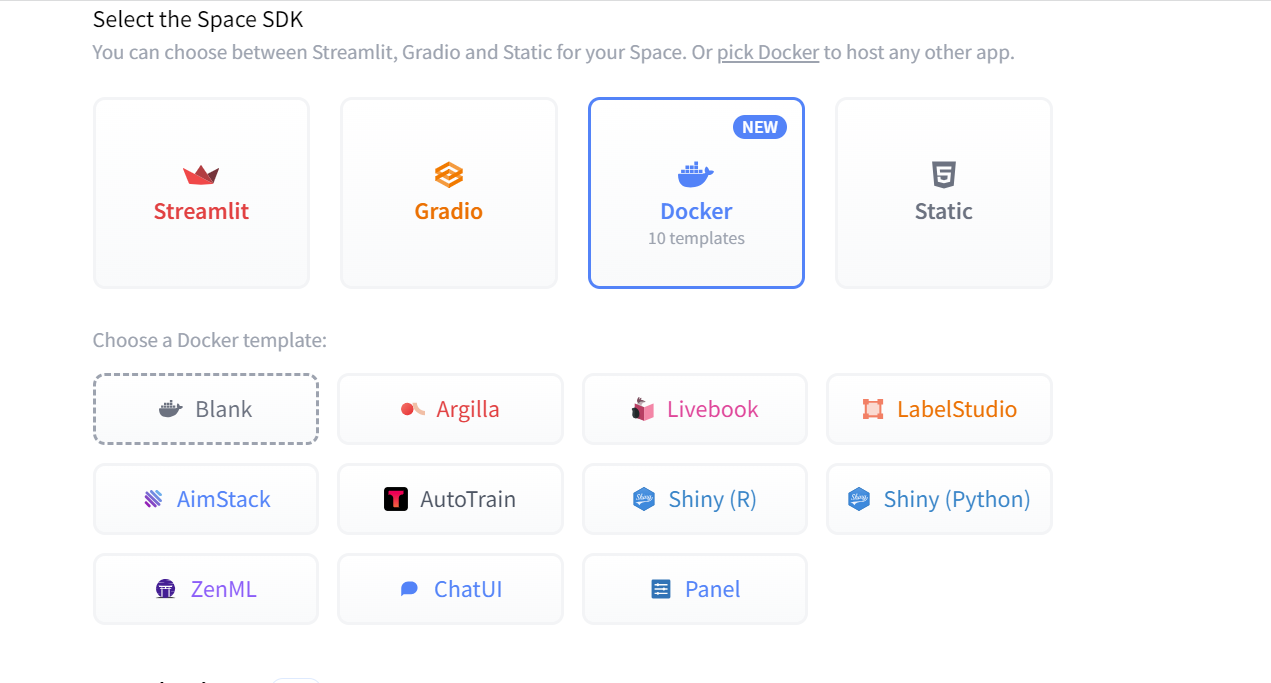Click the Panel template icon

pos(661,589)
